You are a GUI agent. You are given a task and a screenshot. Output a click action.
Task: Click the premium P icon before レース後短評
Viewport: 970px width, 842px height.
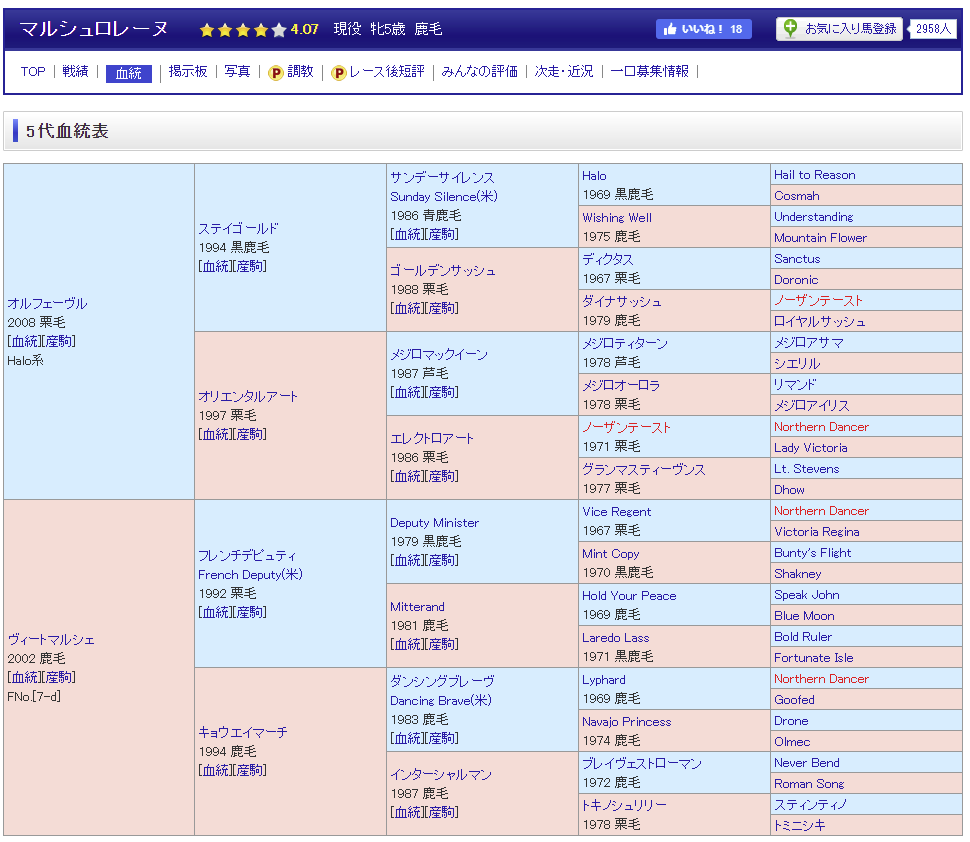(x=338, y=73)
